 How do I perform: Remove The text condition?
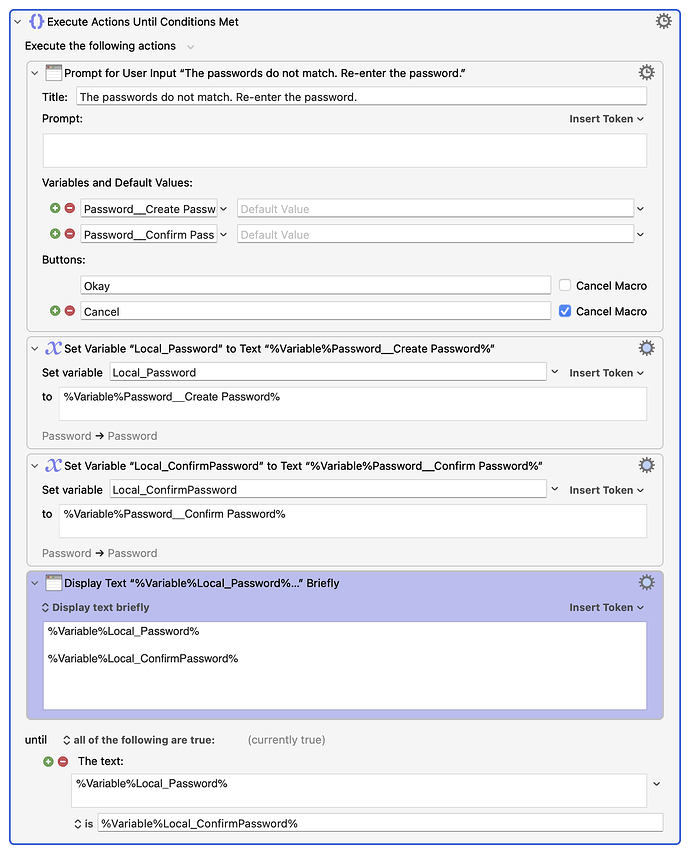(63, 761)
